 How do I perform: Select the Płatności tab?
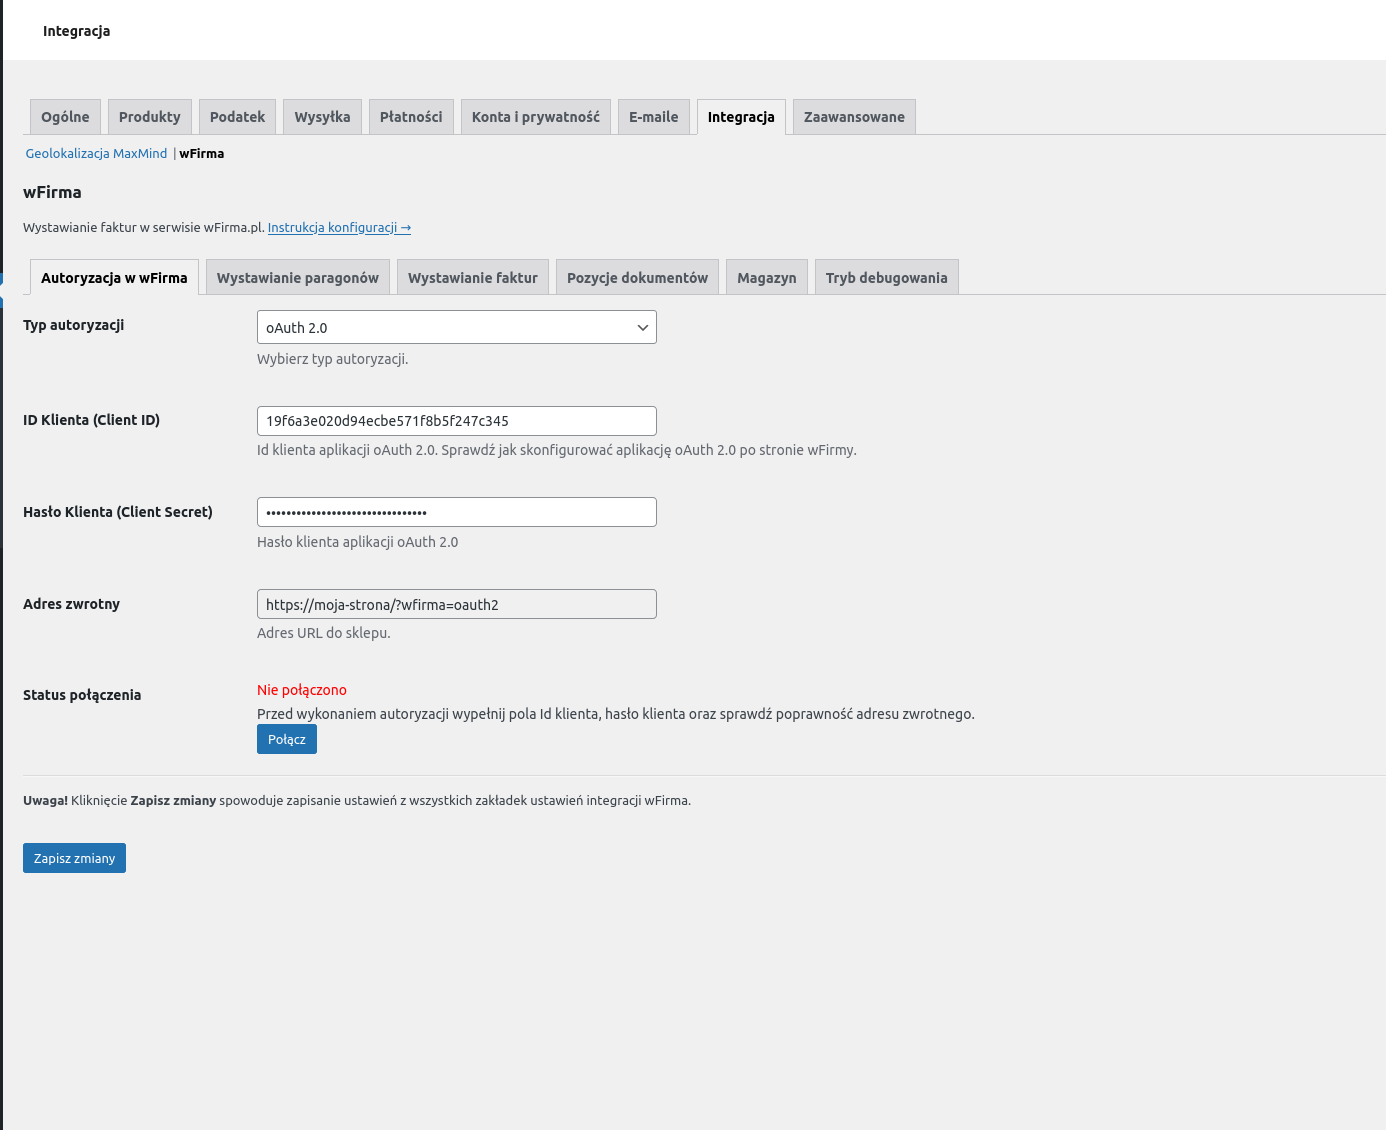411,117
